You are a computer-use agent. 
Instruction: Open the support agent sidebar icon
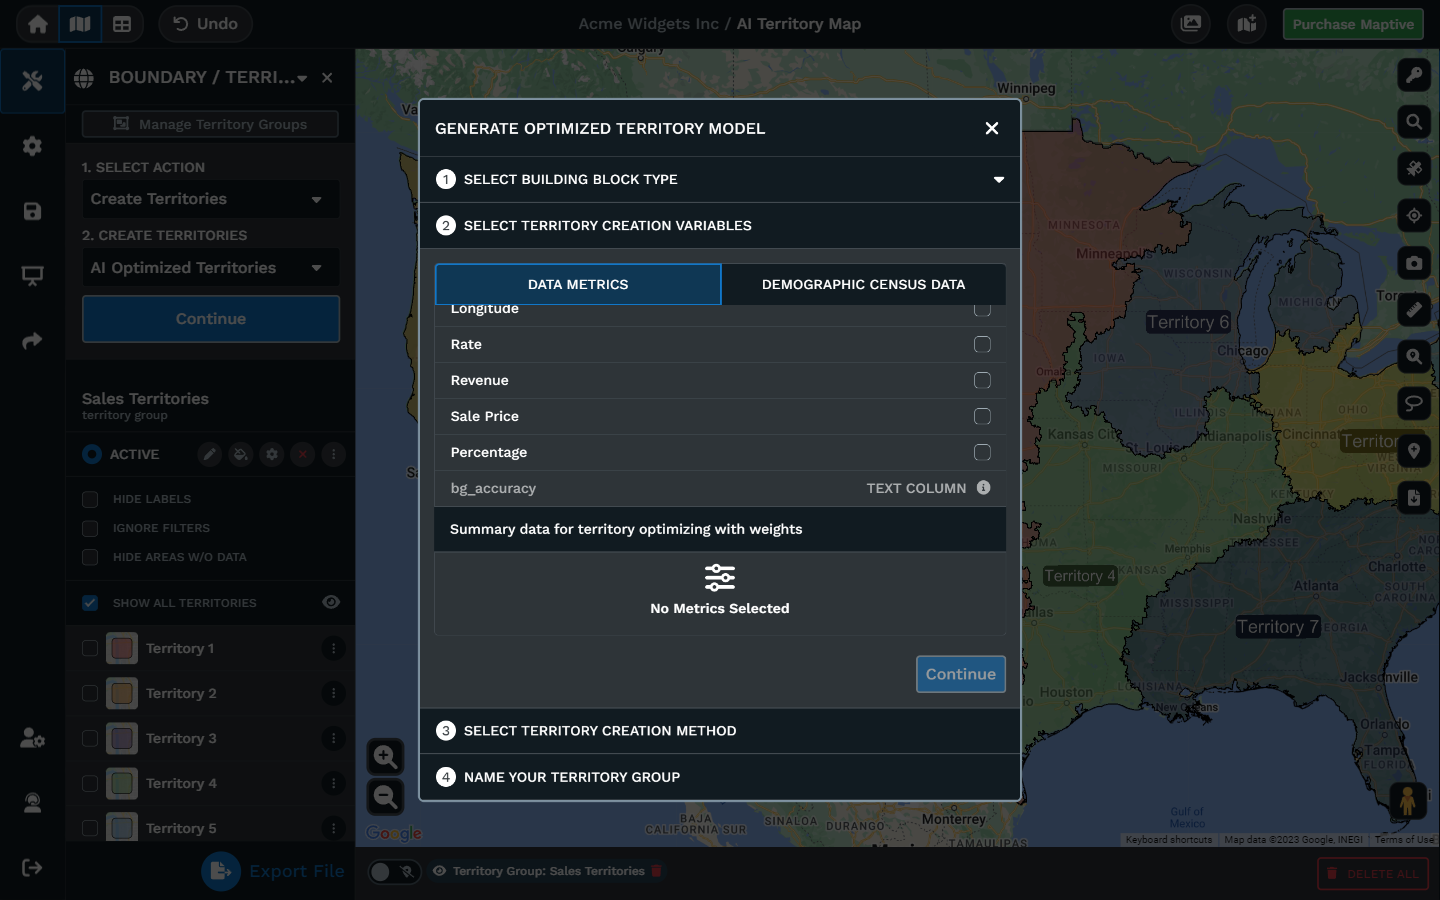32,803
